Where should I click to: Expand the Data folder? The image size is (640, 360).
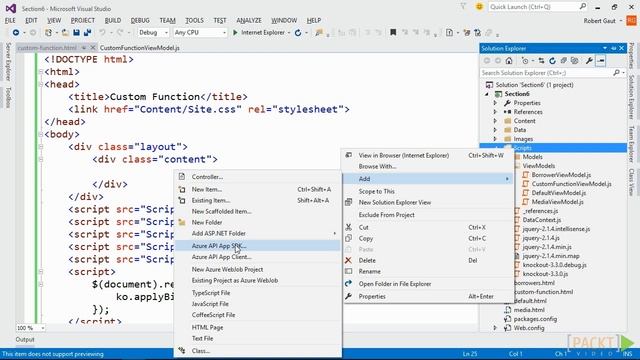(x=496, y=130)
